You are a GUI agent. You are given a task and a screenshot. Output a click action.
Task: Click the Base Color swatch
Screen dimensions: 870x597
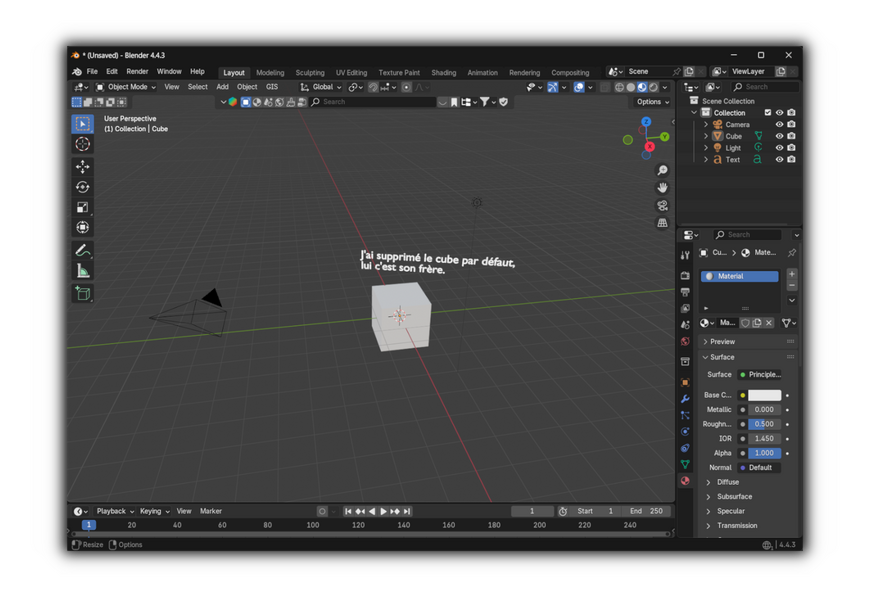click(764, 395)
